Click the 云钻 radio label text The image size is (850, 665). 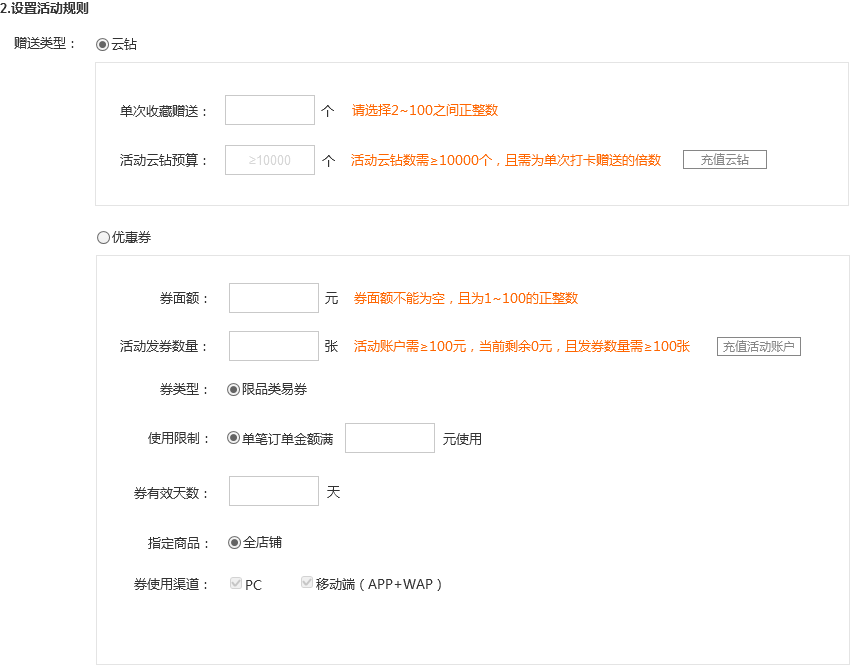tap(124, 44)
